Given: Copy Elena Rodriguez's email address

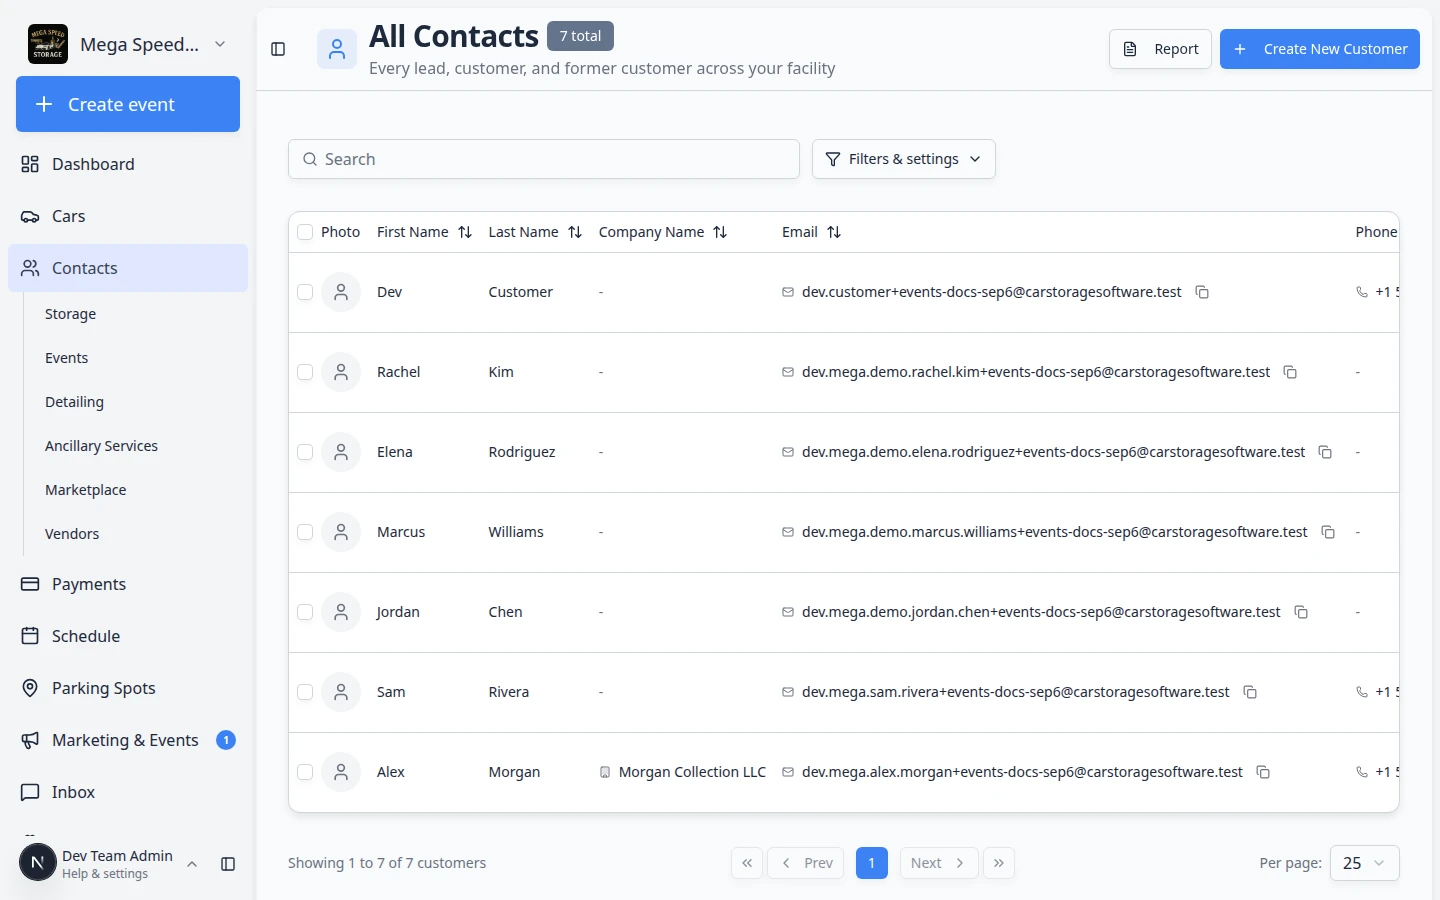Looking at the screenshot, I should coord(1325,452).
